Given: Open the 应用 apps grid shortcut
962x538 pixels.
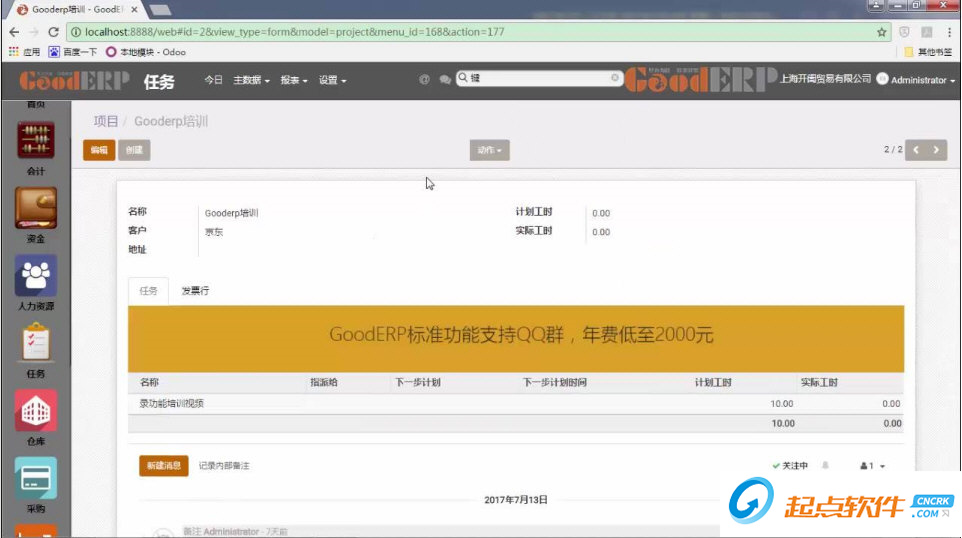Looking at the screenshot, I should pos(25,52).
